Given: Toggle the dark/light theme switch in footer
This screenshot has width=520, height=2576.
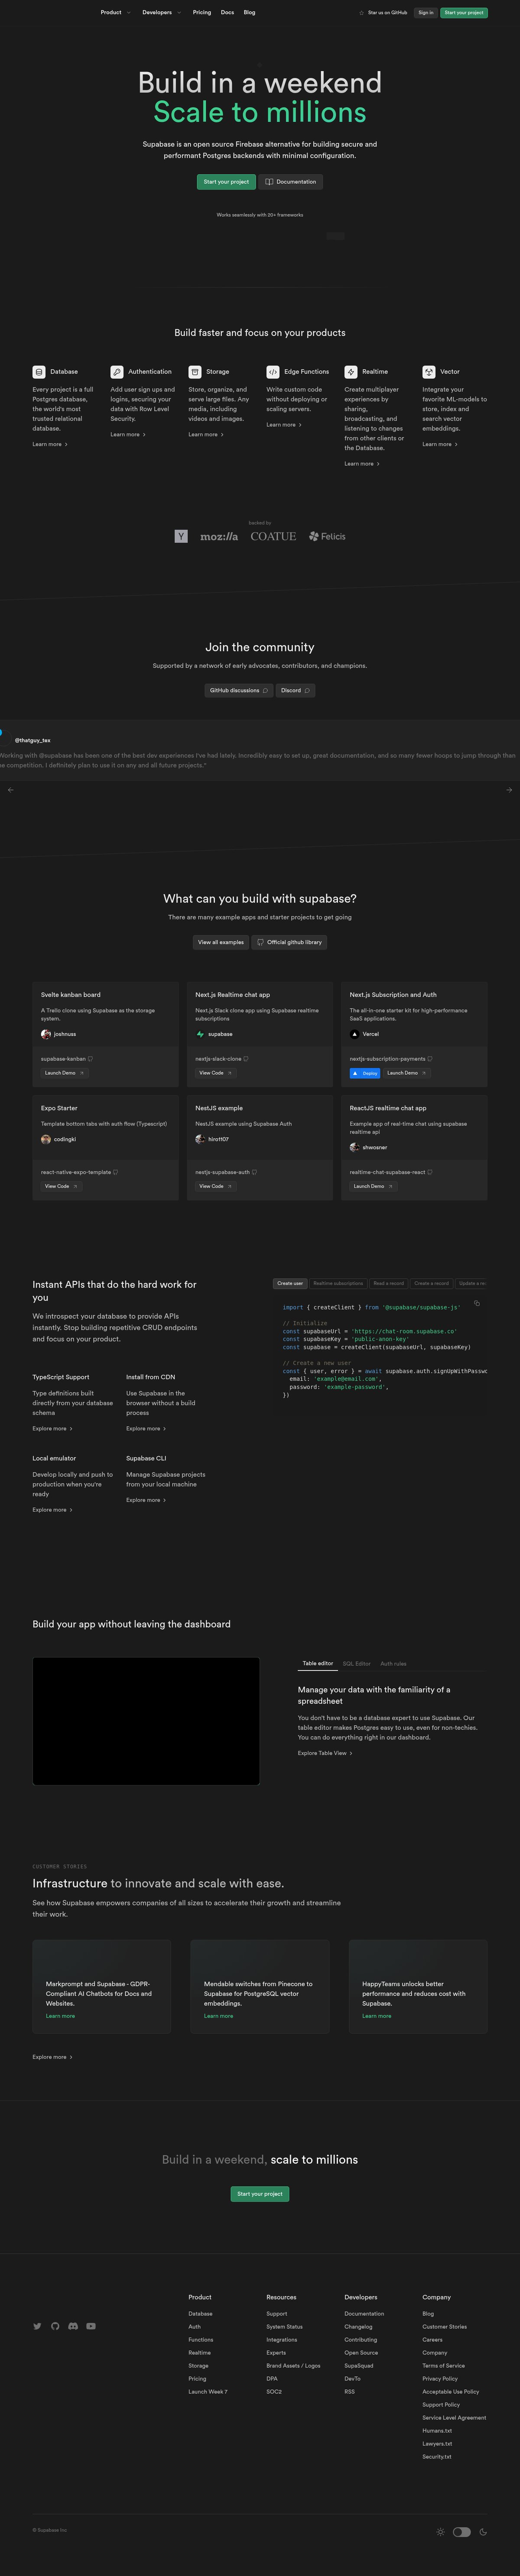Looking at the screenshot, I should click(462, 2532).
